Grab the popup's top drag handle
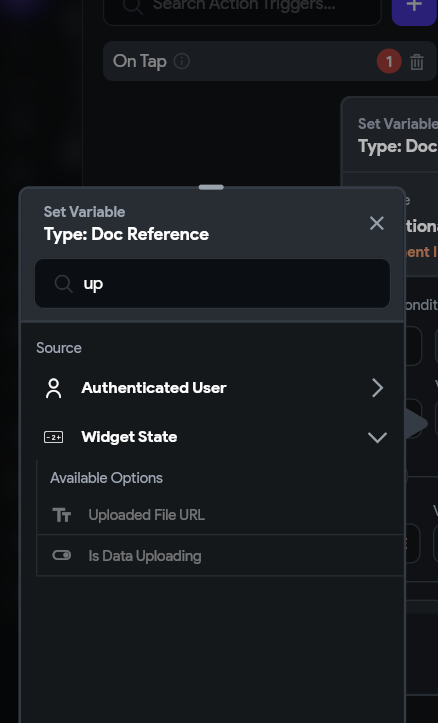The width and height of the screenshot is (438, 723). [x=211, y=187]
